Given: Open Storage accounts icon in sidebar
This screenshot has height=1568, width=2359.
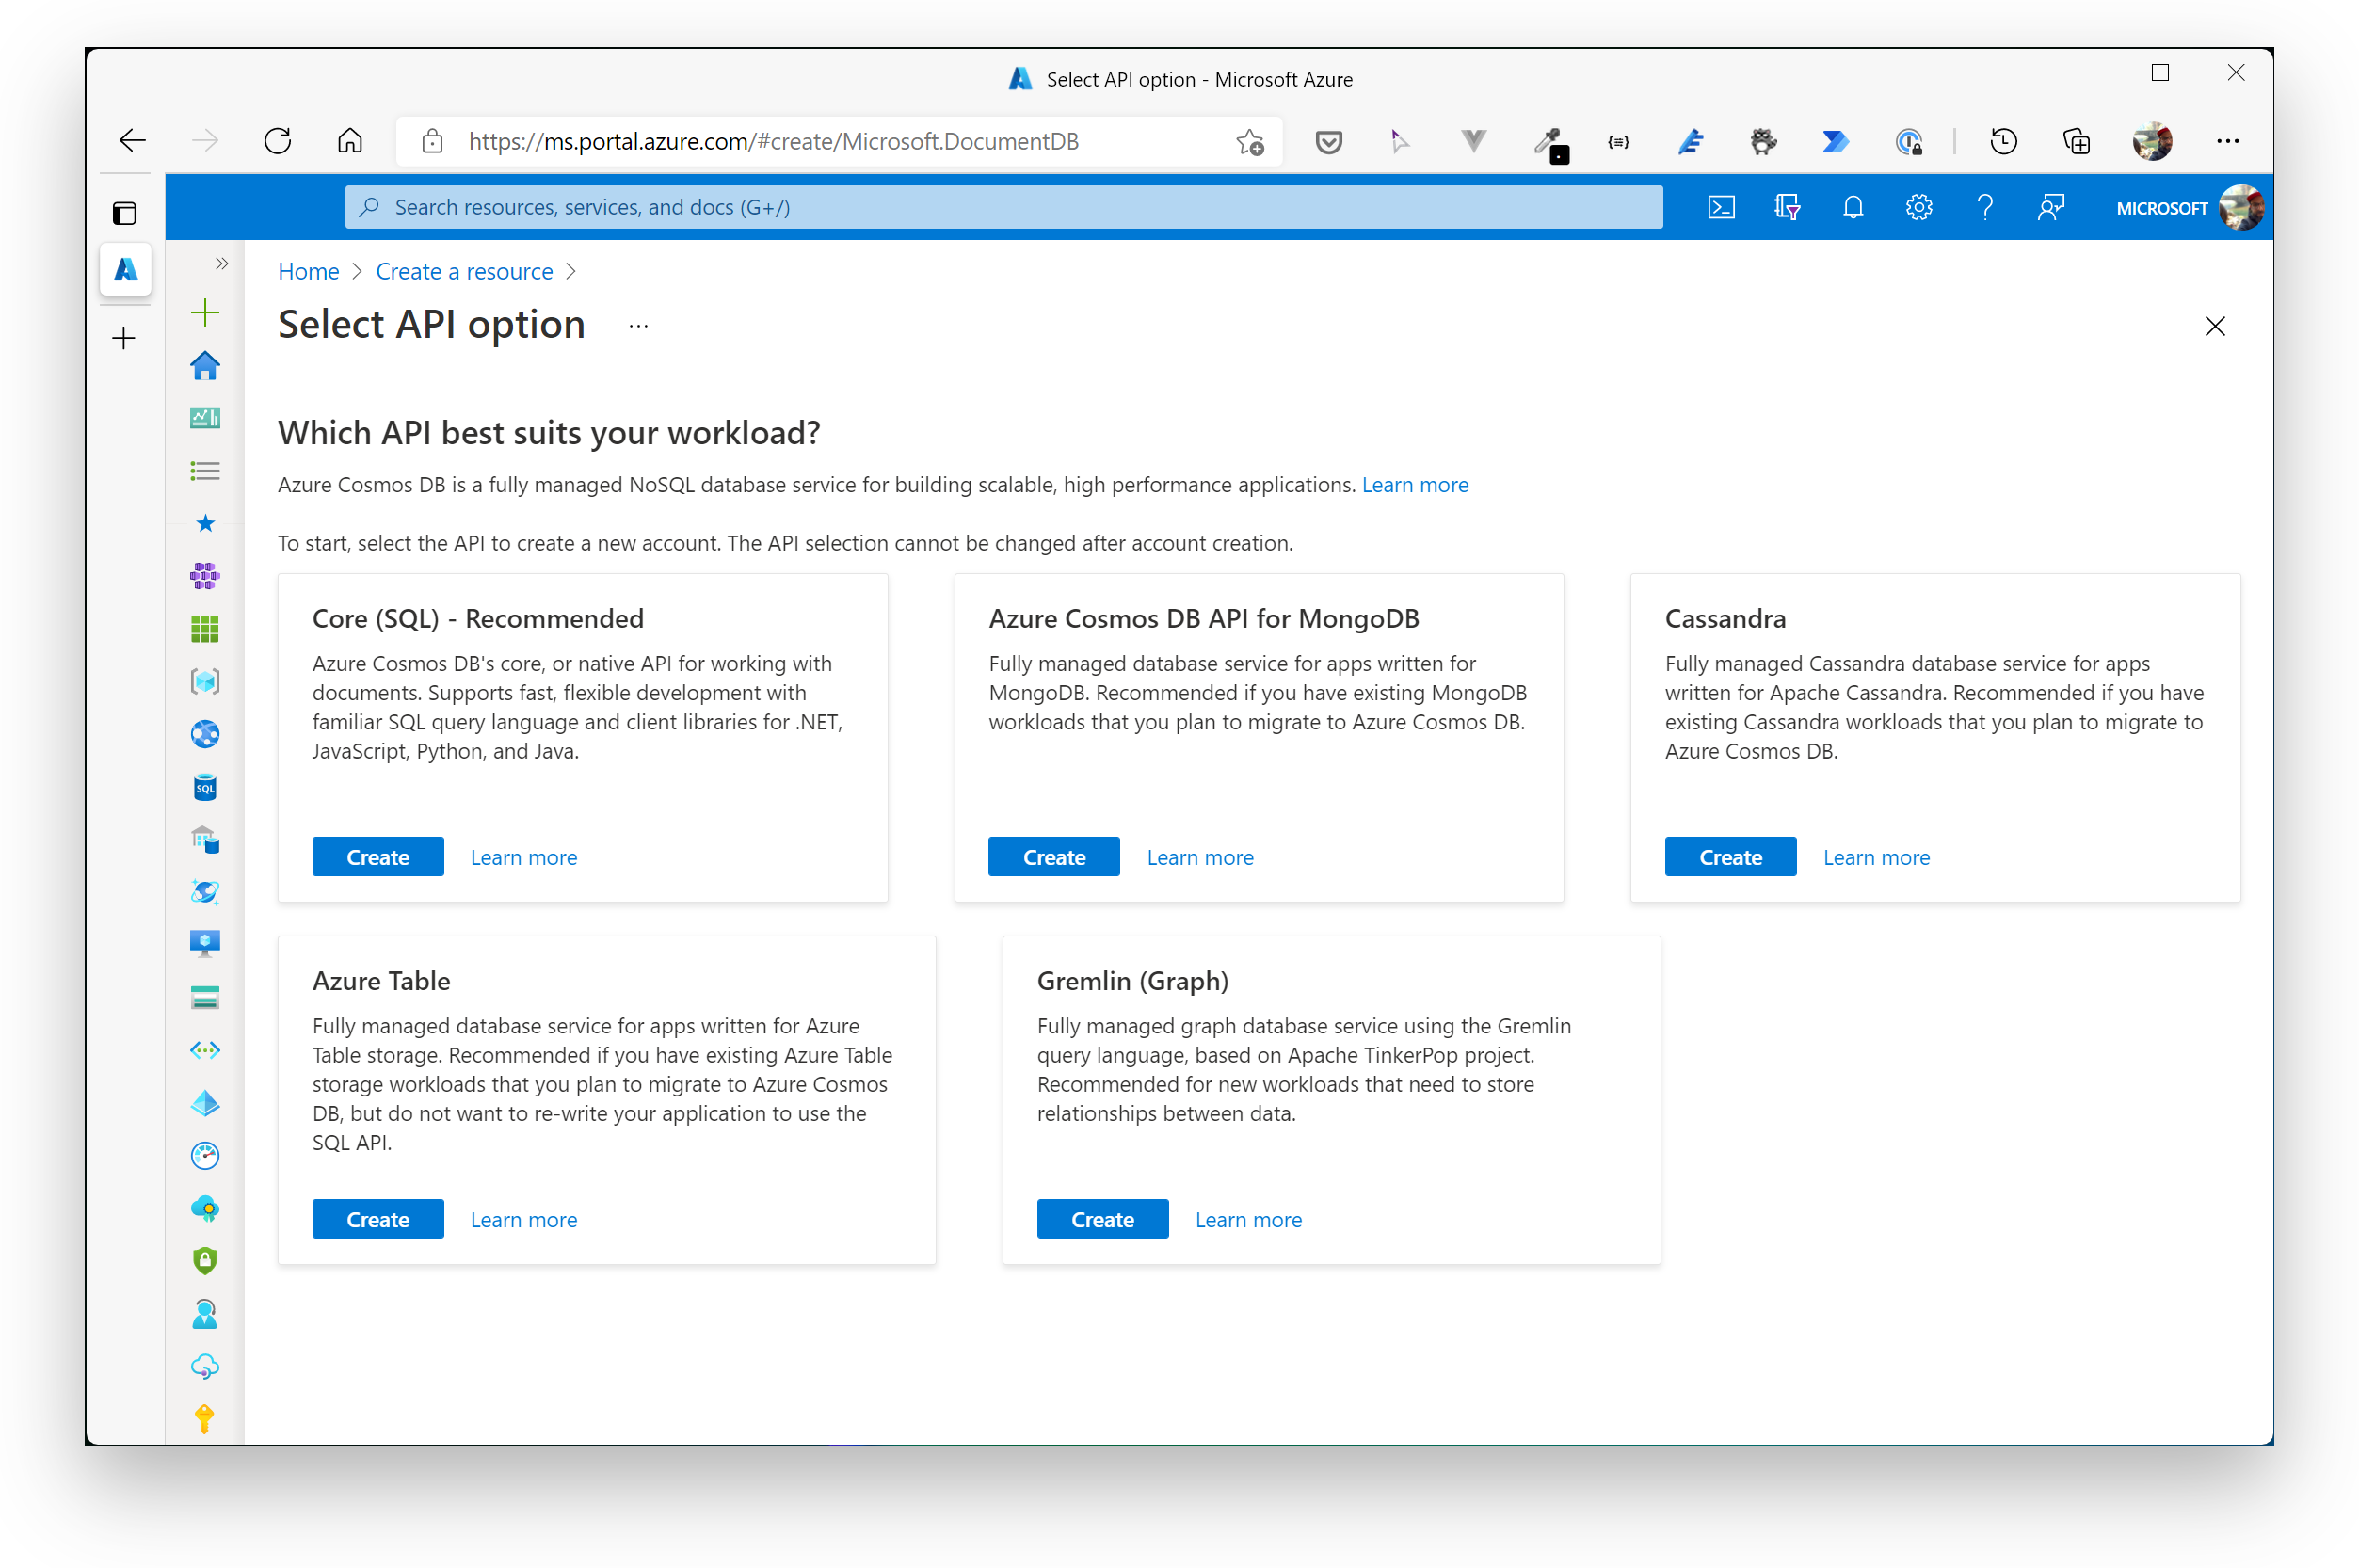Looking at the screenshot, I should [x=205, y=997].
